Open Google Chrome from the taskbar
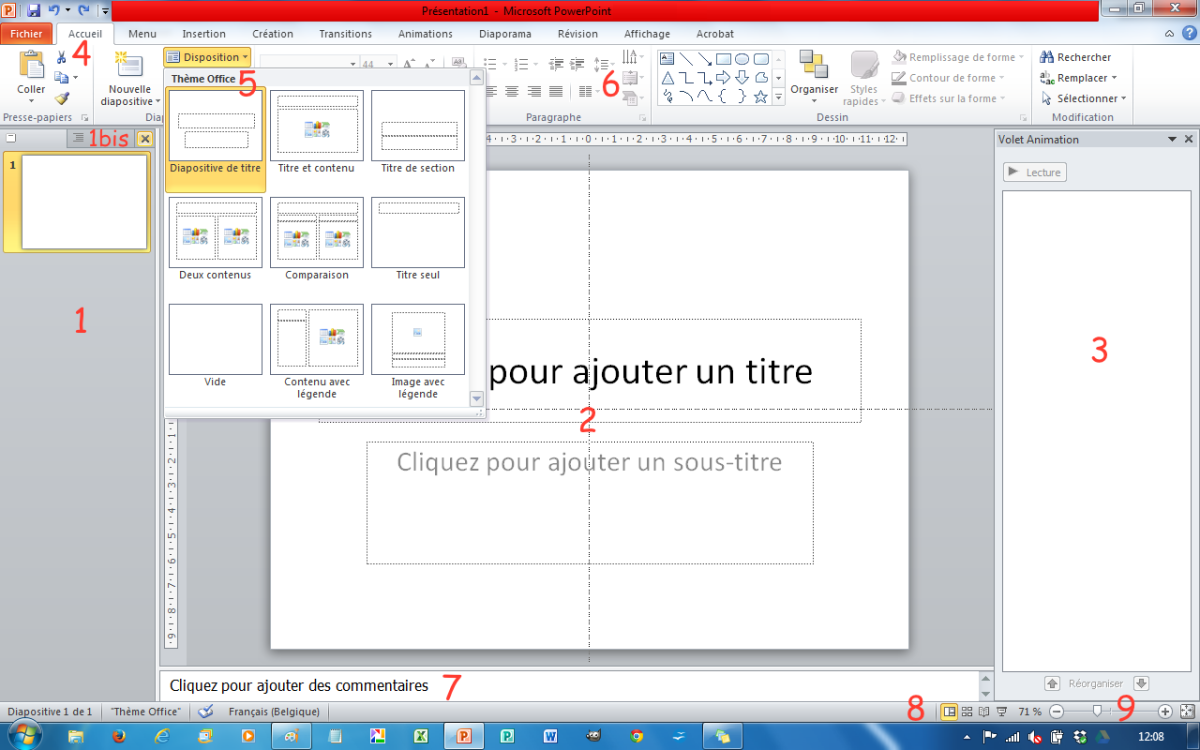 (x=637, y=736)
